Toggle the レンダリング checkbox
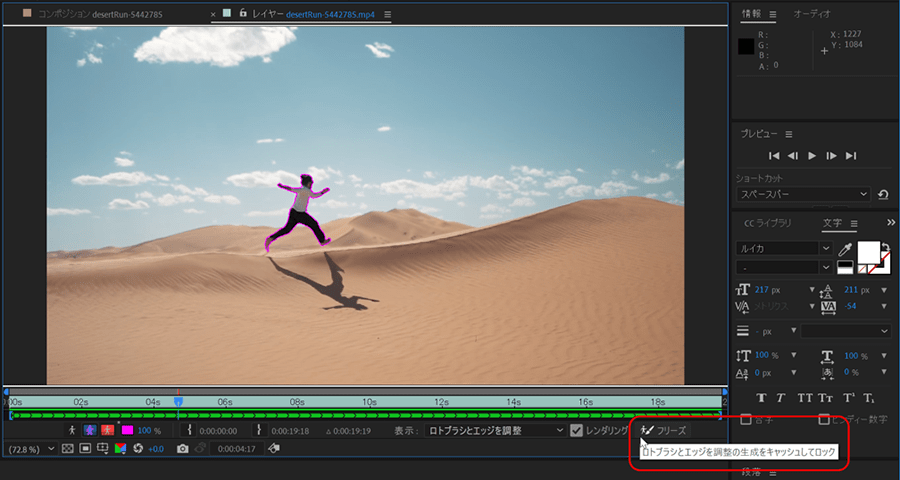 (576, 430)
